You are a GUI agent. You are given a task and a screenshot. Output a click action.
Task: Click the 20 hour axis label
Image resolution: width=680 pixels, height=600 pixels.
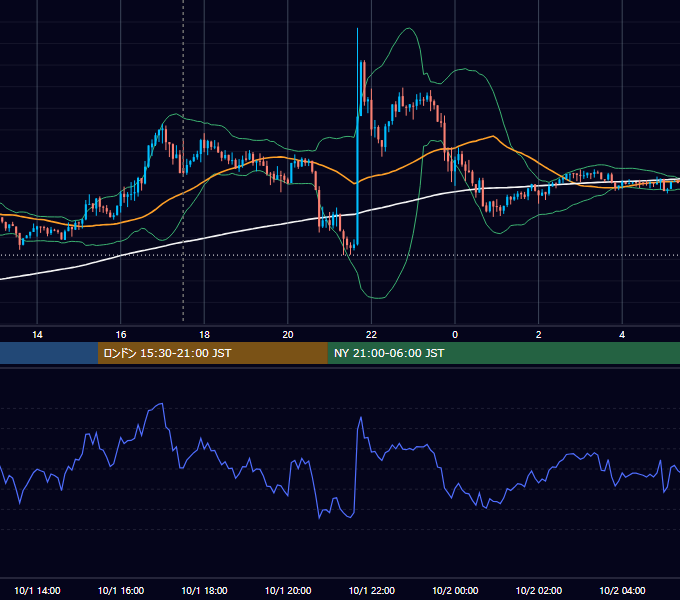[288, 335]
